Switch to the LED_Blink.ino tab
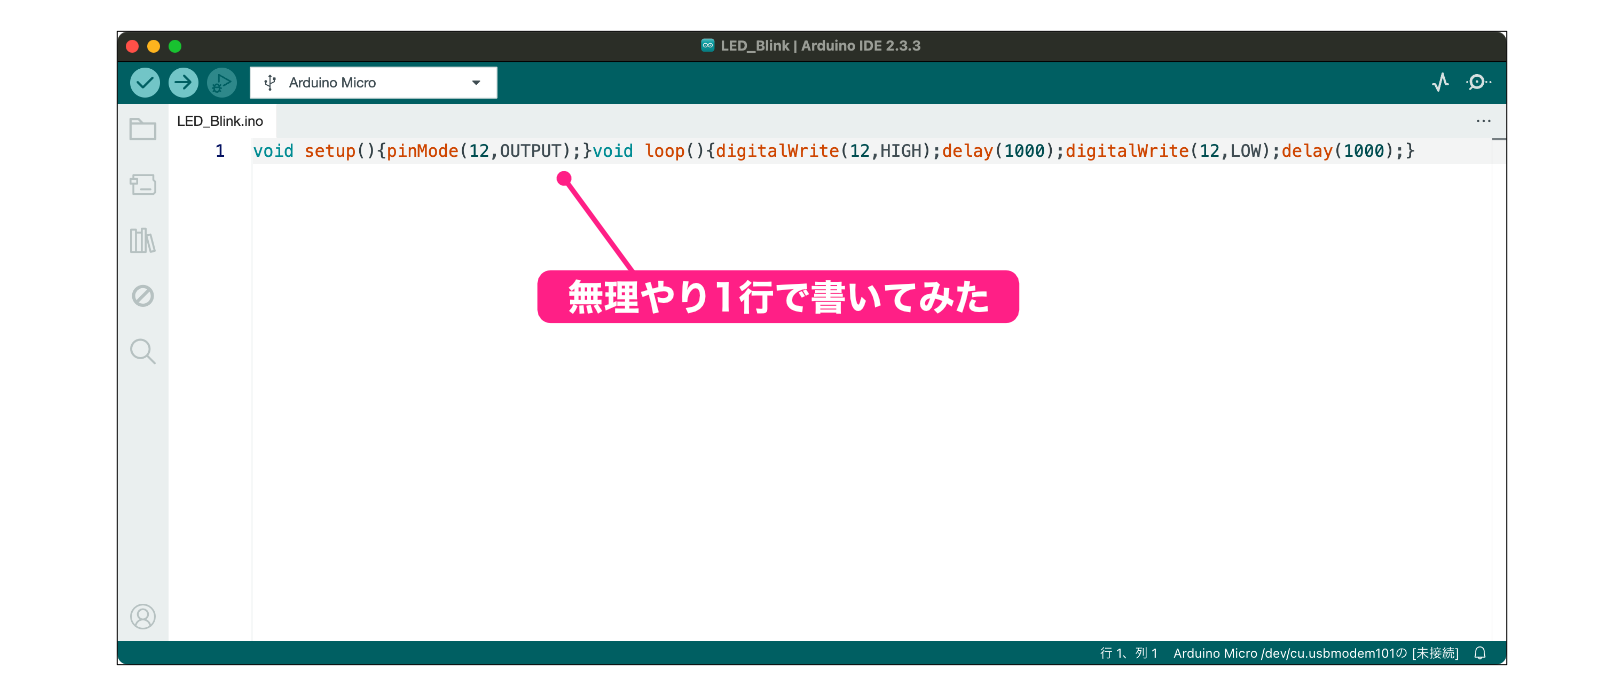 point(220,121)
